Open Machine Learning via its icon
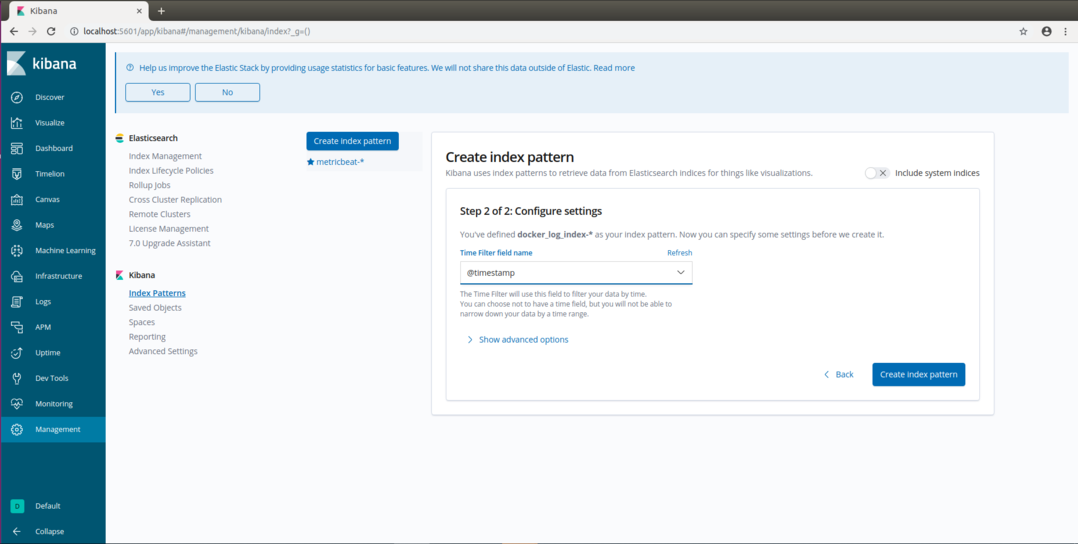This screenshot has height=544, width=1078. pyautogui.click(x=17, y=251)
